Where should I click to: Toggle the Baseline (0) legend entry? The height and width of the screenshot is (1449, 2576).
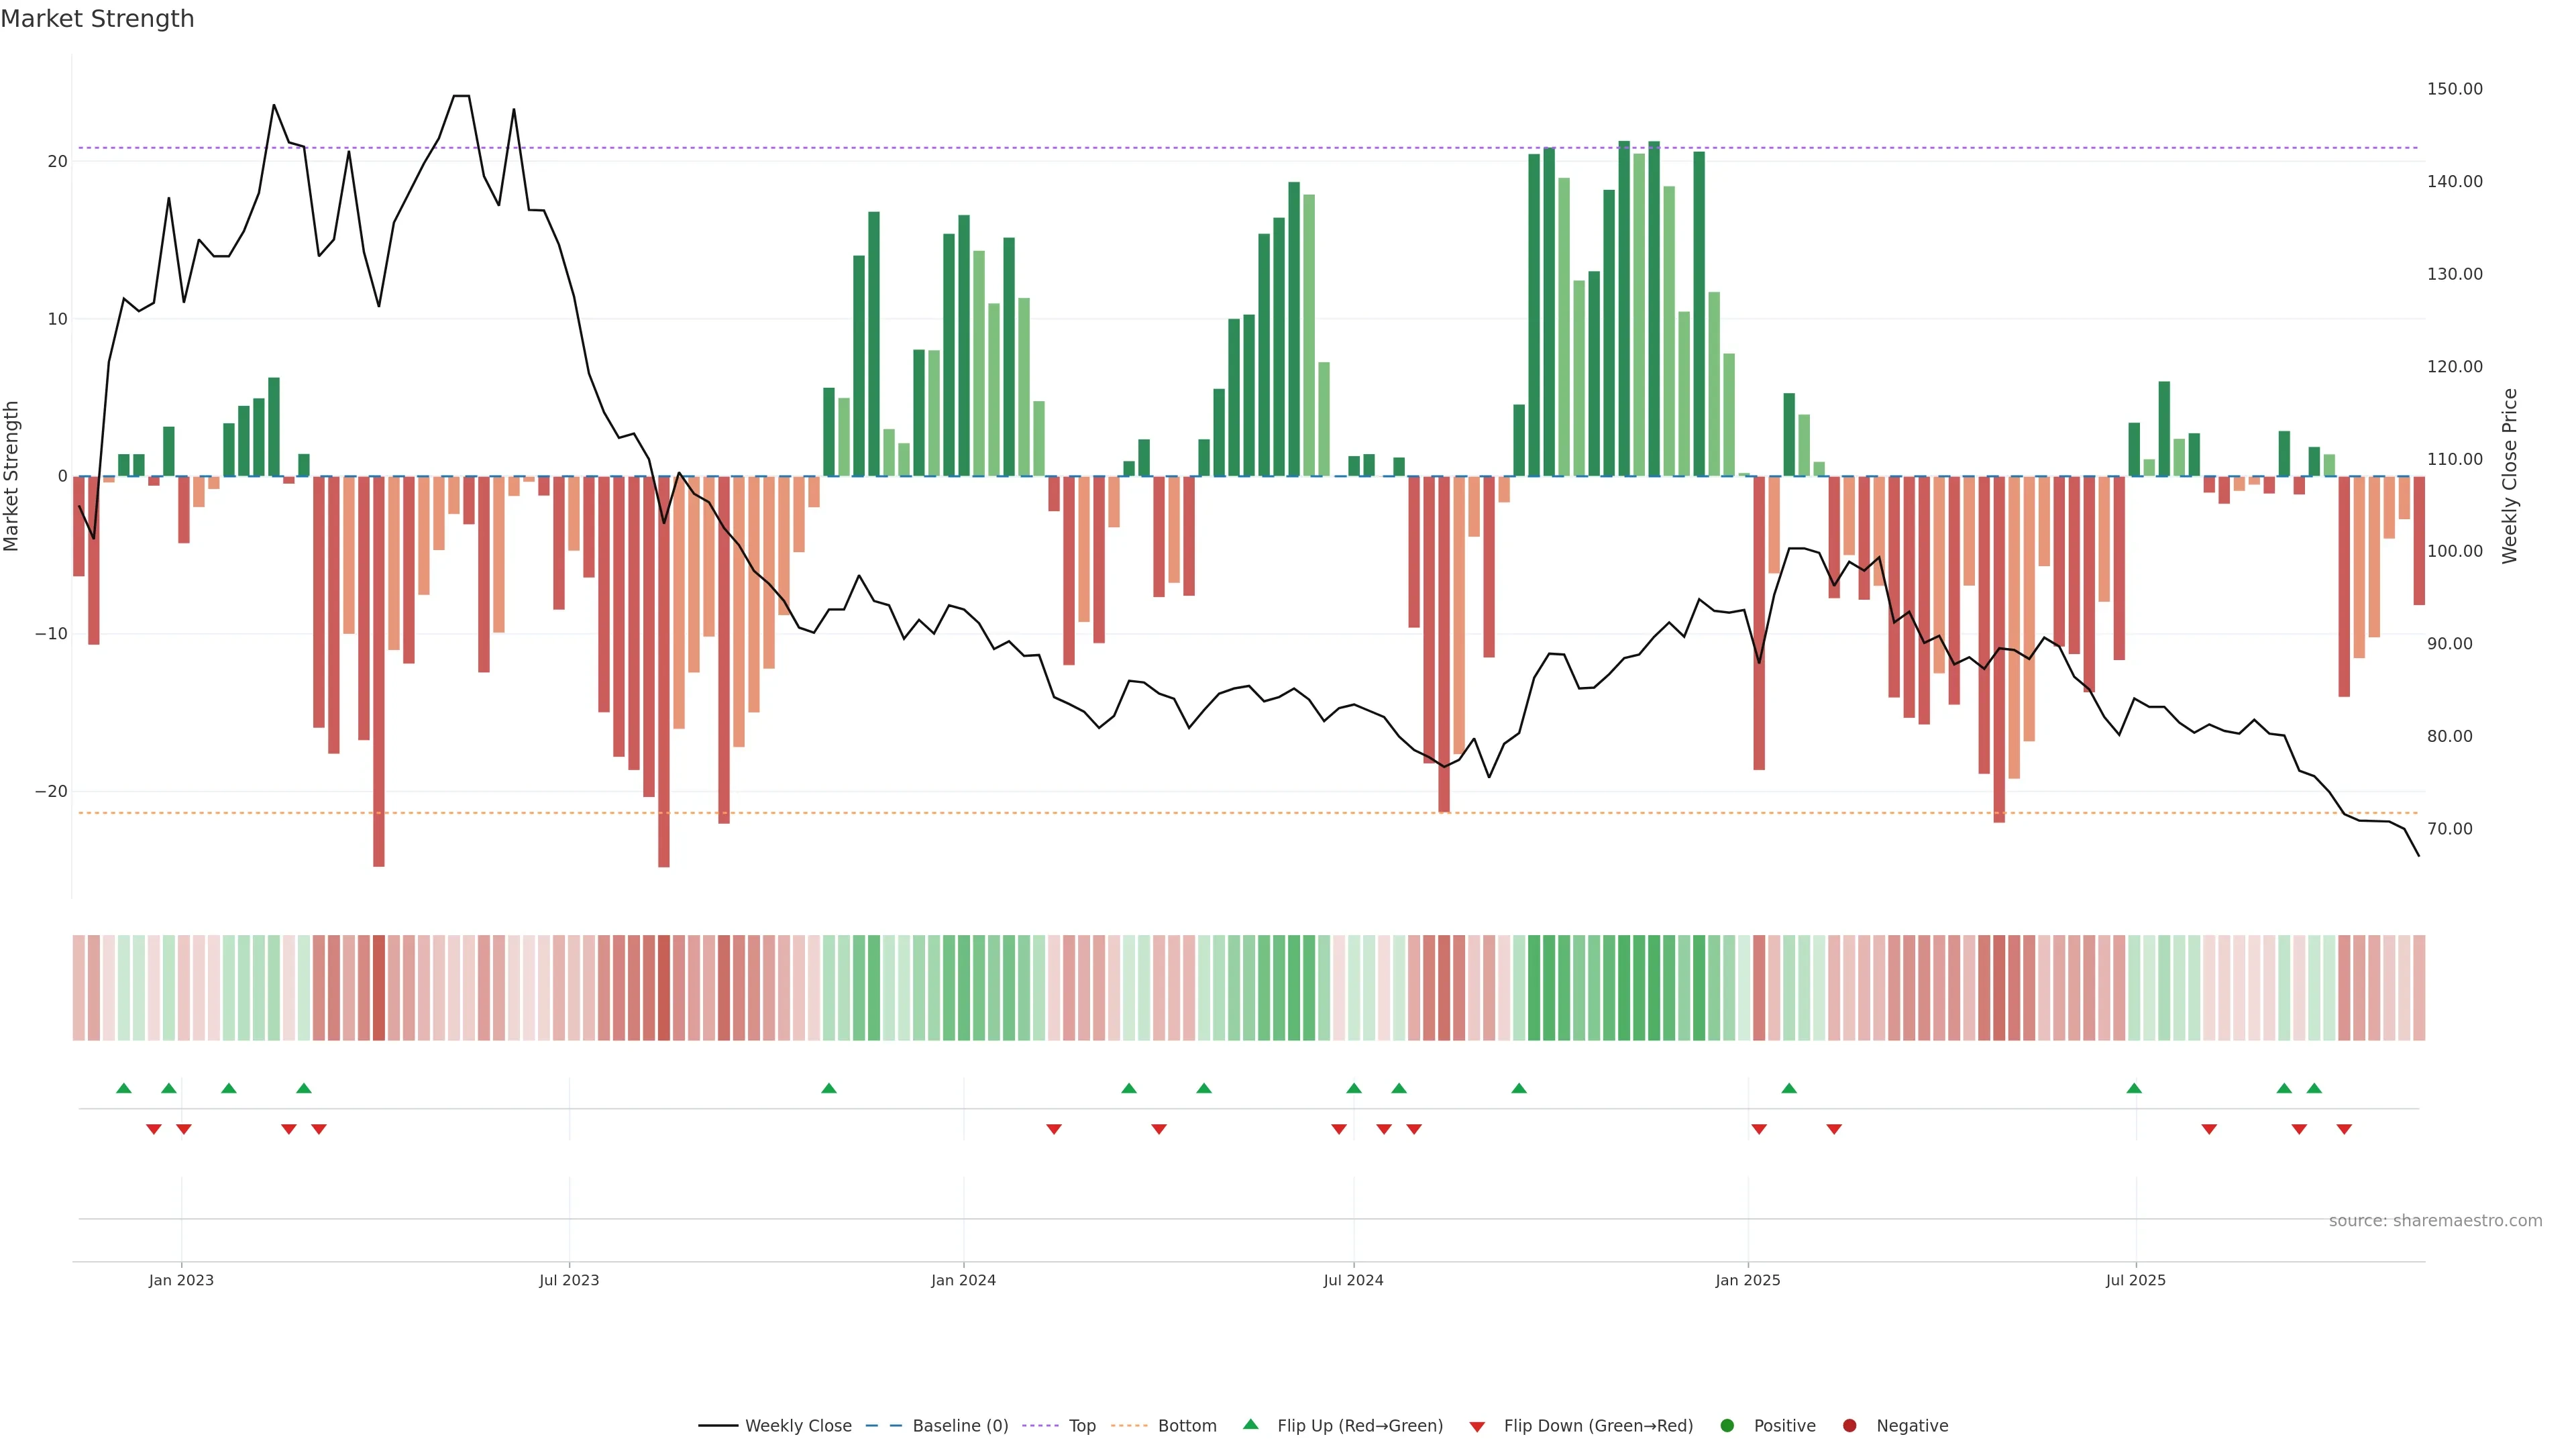click(959, 1425)
